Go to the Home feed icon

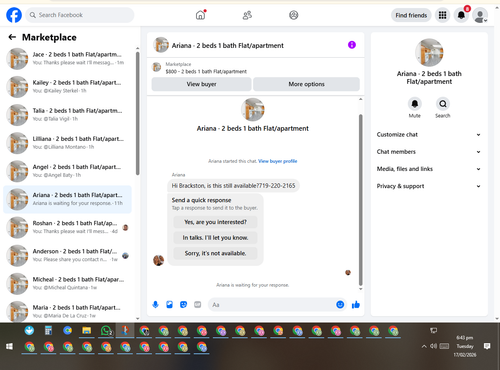click(200, 15)
